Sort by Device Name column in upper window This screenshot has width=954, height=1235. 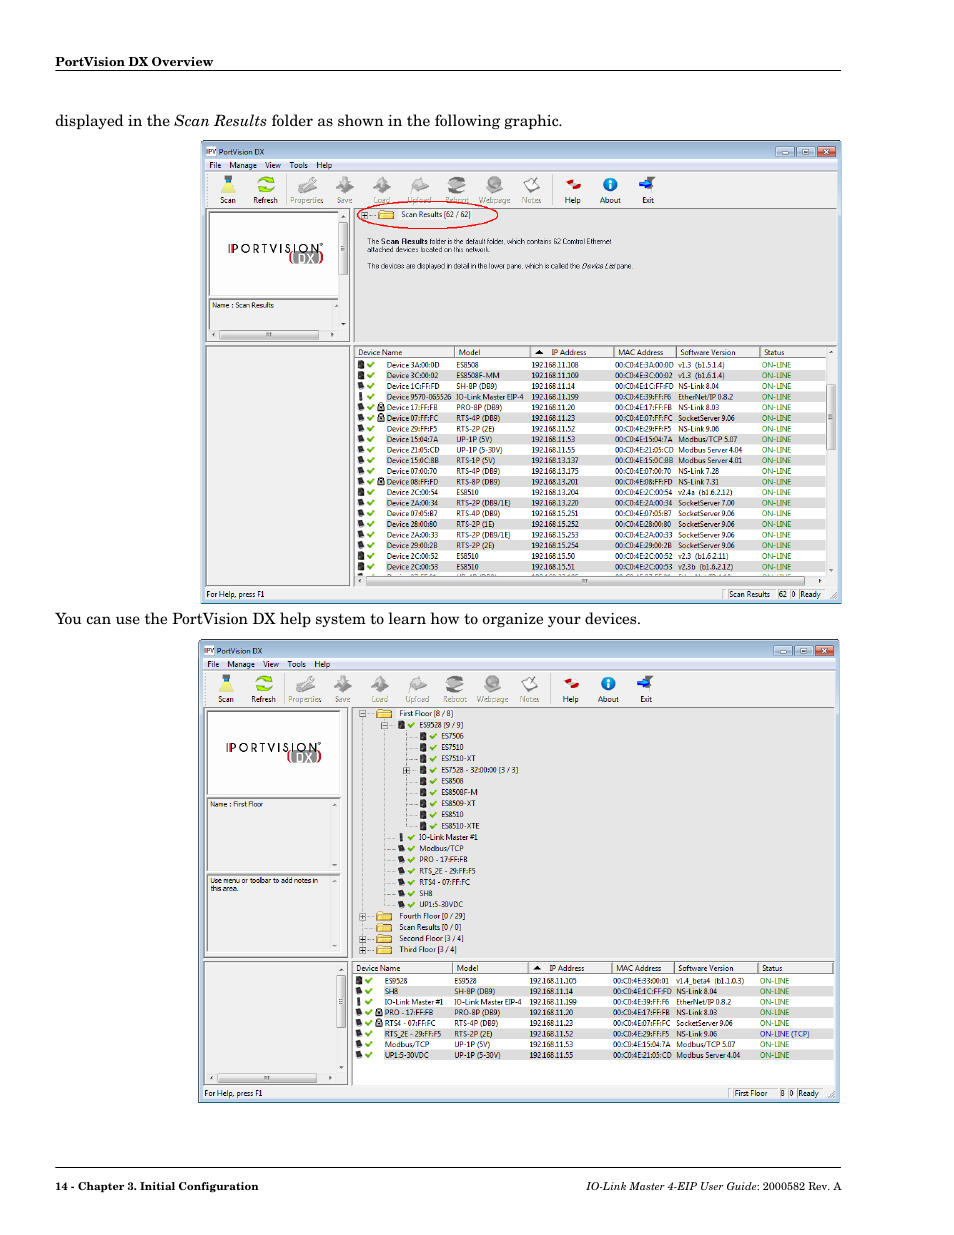tap(405, 352)
